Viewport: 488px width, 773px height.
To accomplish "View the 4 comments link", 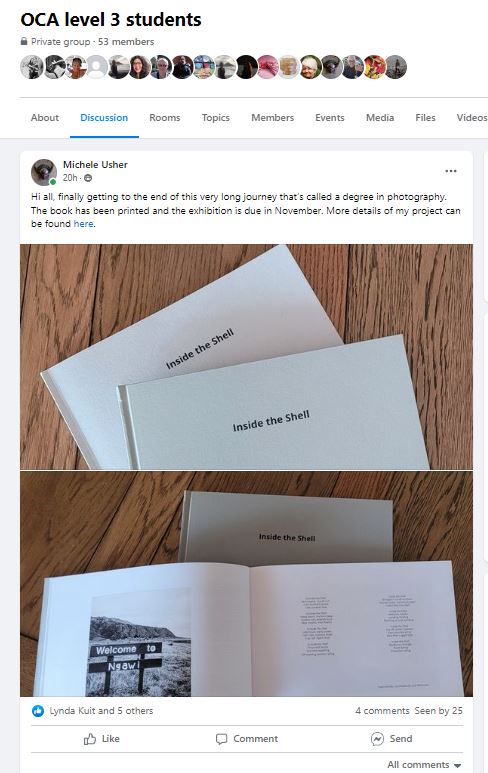I will (x=382, y=710).
